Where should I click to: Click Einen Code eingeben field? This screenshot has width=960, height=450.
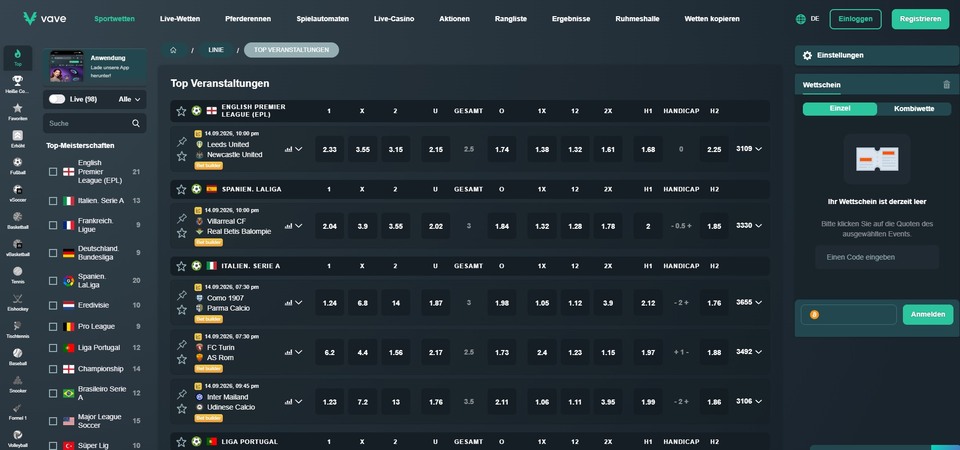[877, 257]
